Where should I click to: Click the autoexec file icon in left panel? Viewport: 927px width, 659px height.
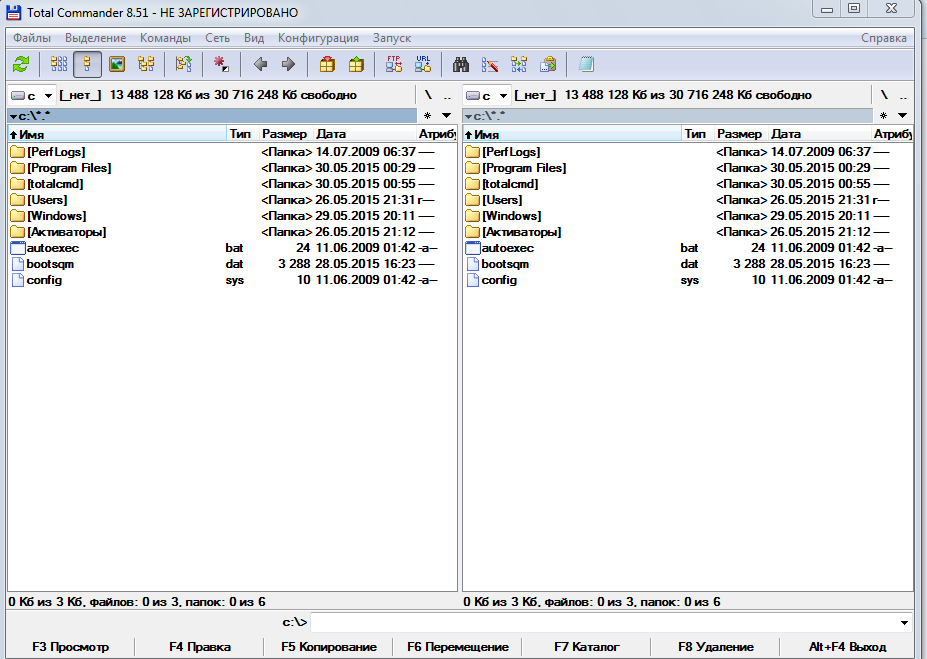coord(18,248)
